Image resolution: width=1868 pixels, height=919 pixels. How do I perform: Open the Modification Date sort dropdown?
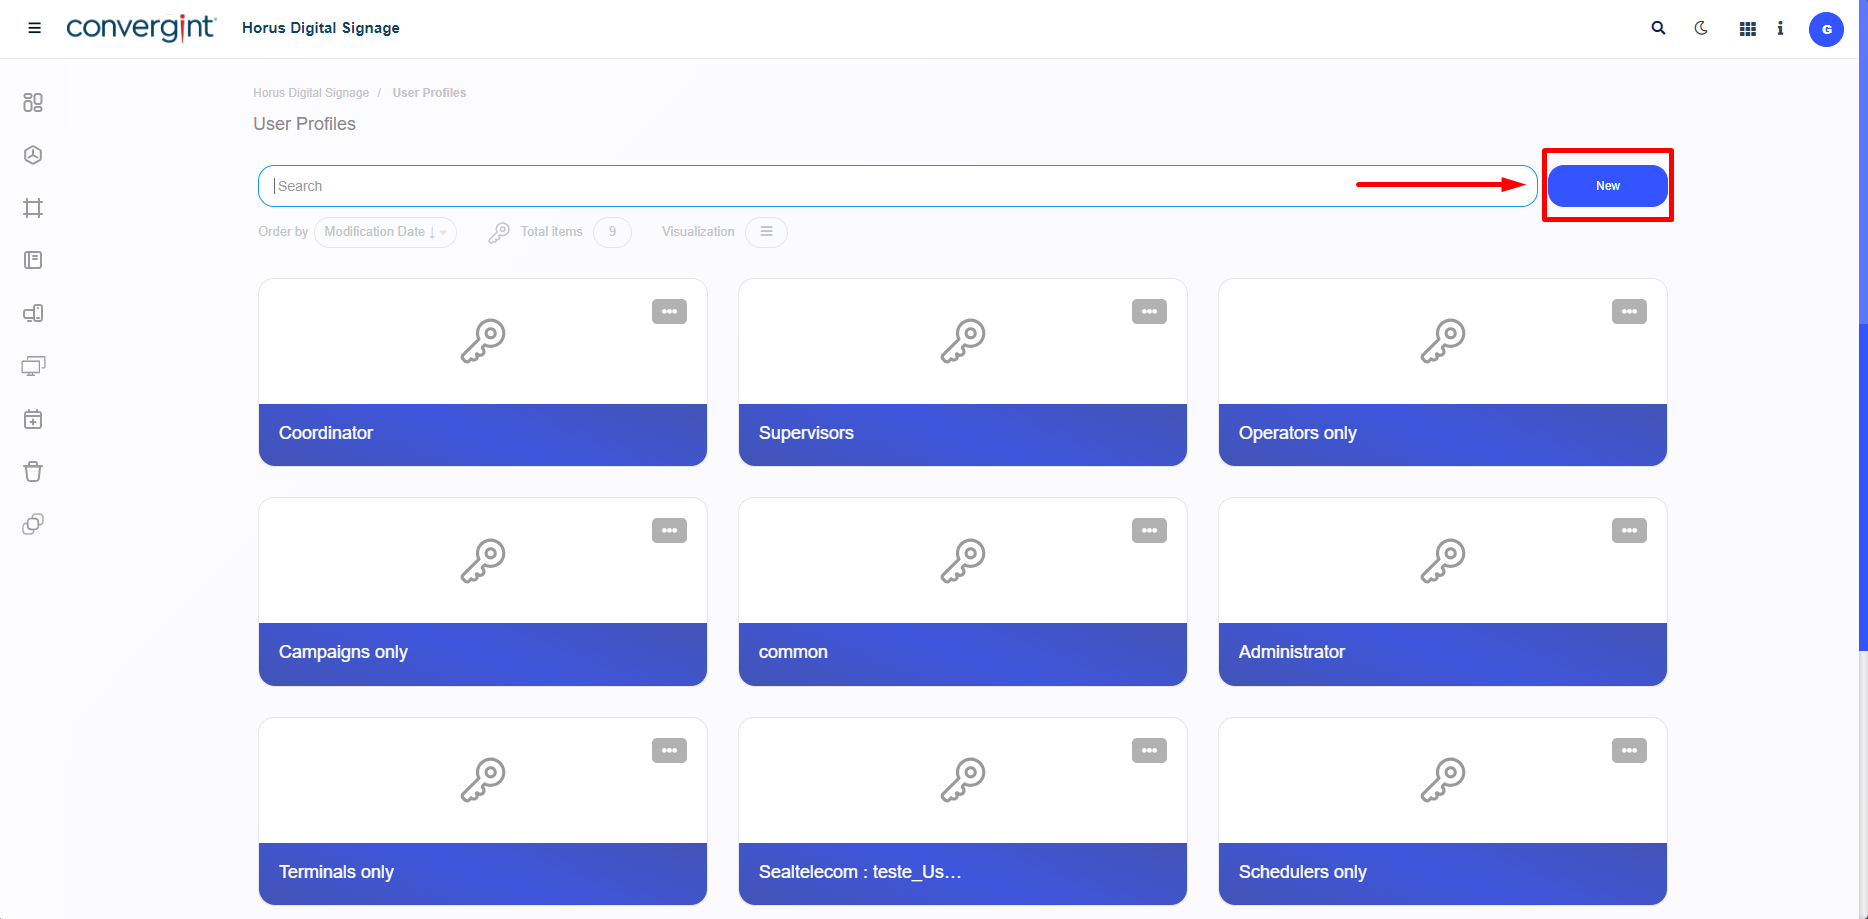coord(384,231)
